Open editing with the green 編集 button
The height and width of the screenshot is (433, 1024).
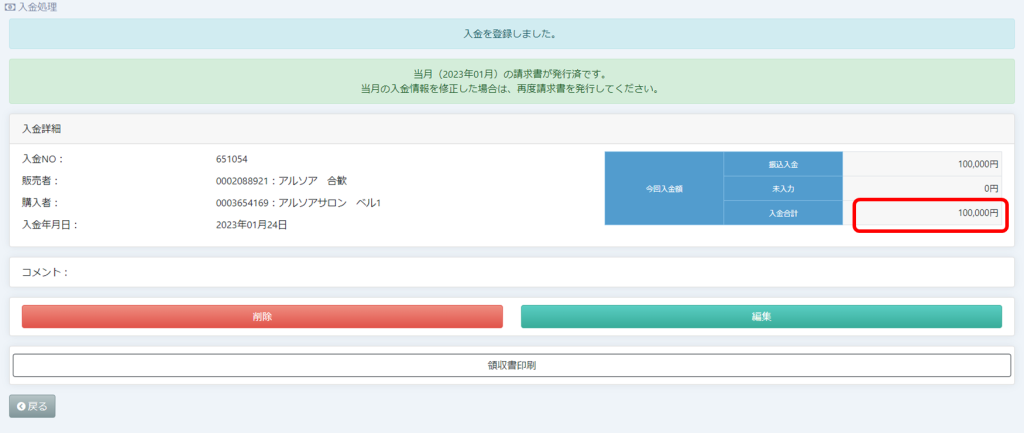(x=761, y=316)
